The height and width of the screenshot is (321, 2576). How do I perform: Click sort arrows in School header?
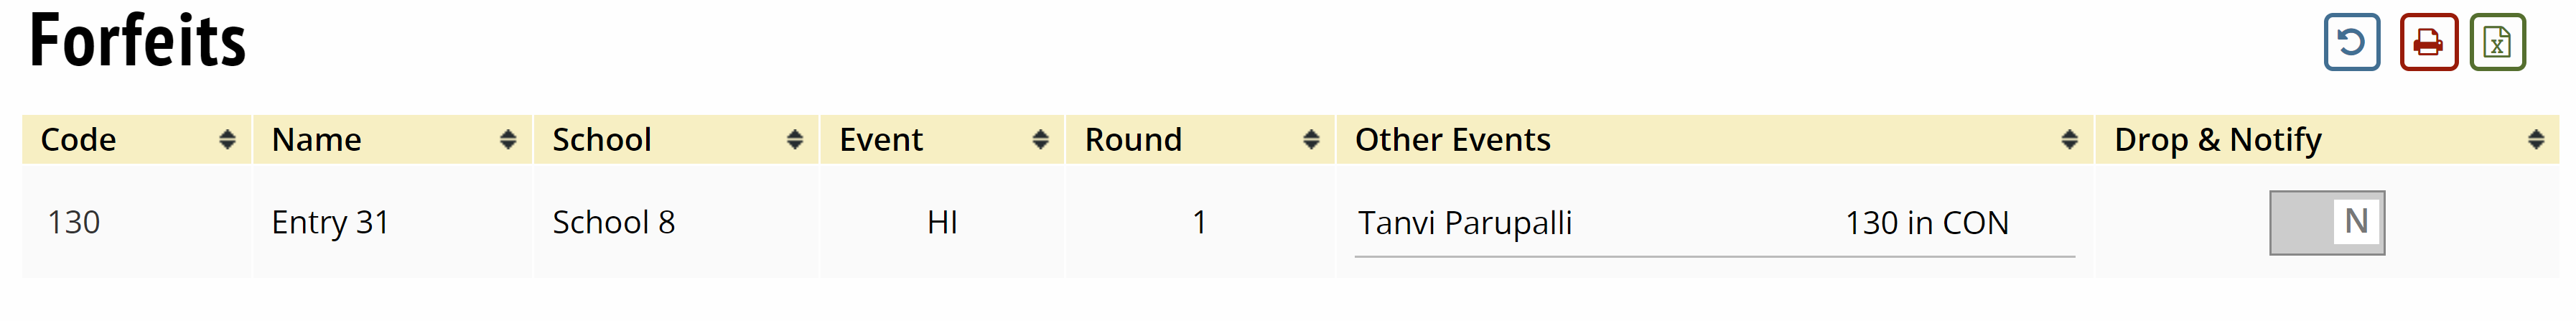[x=795, y=140]
